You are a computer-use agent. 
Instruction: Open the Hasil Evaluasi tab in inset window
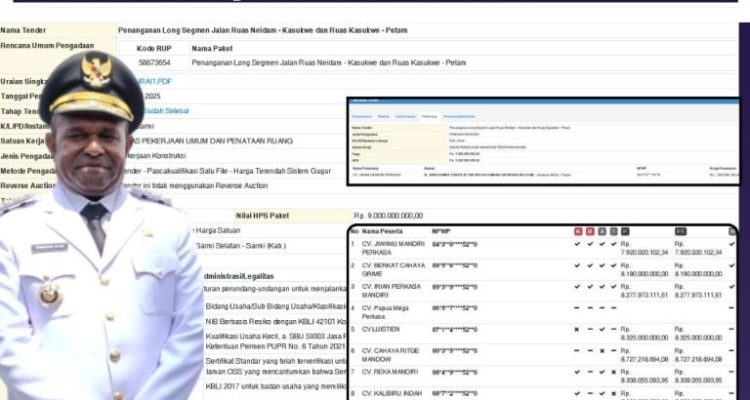click(405, 116)
